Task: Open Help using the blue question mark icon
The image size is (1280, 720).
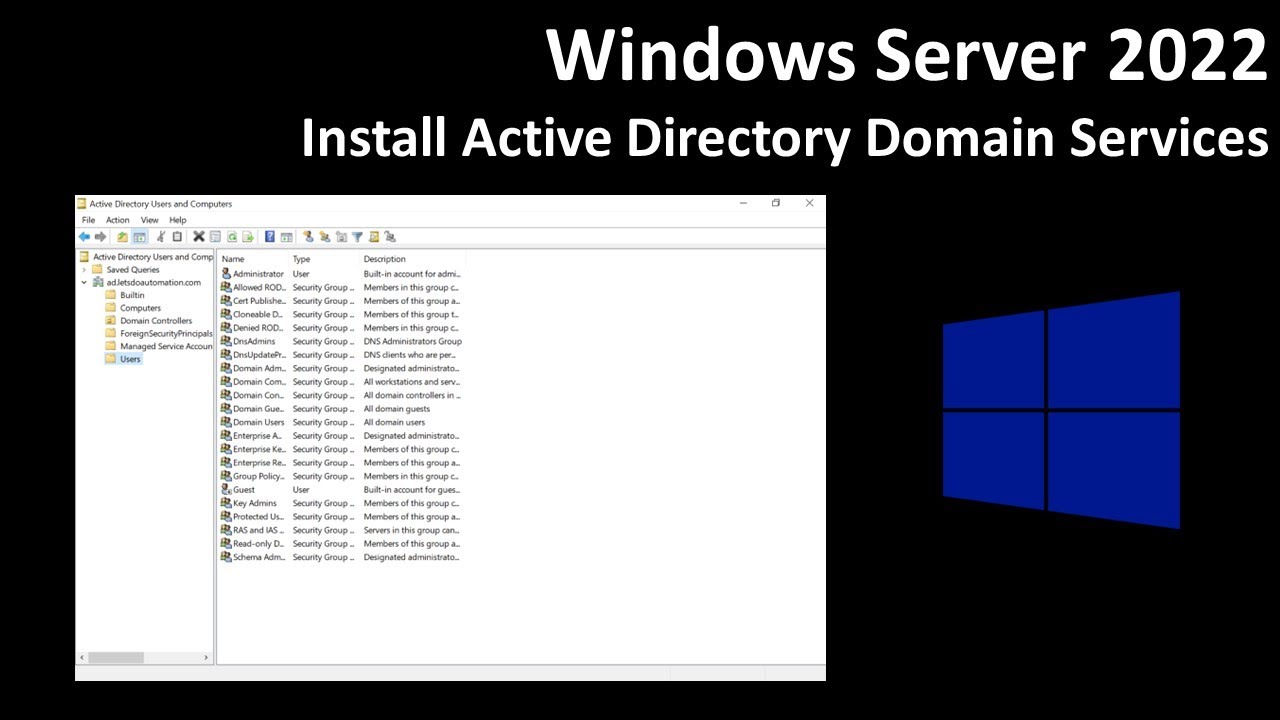Action: pos(269,237)
